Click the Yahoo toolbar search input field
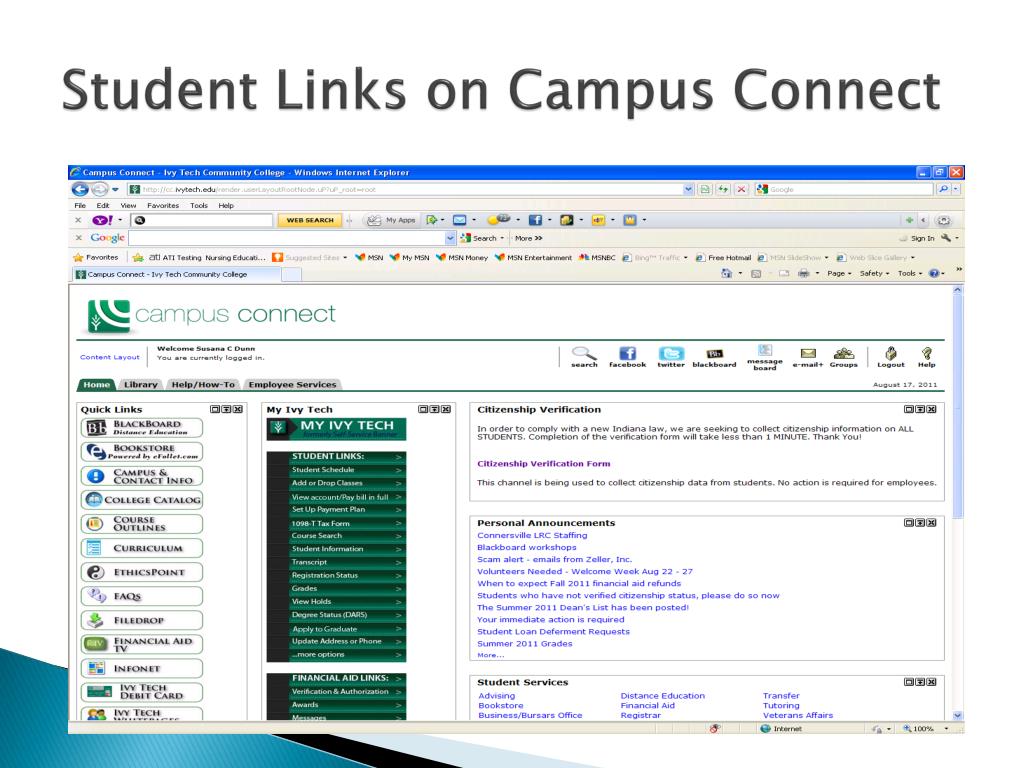This screenshot has width=1024, height=768. tap(201, 220)
